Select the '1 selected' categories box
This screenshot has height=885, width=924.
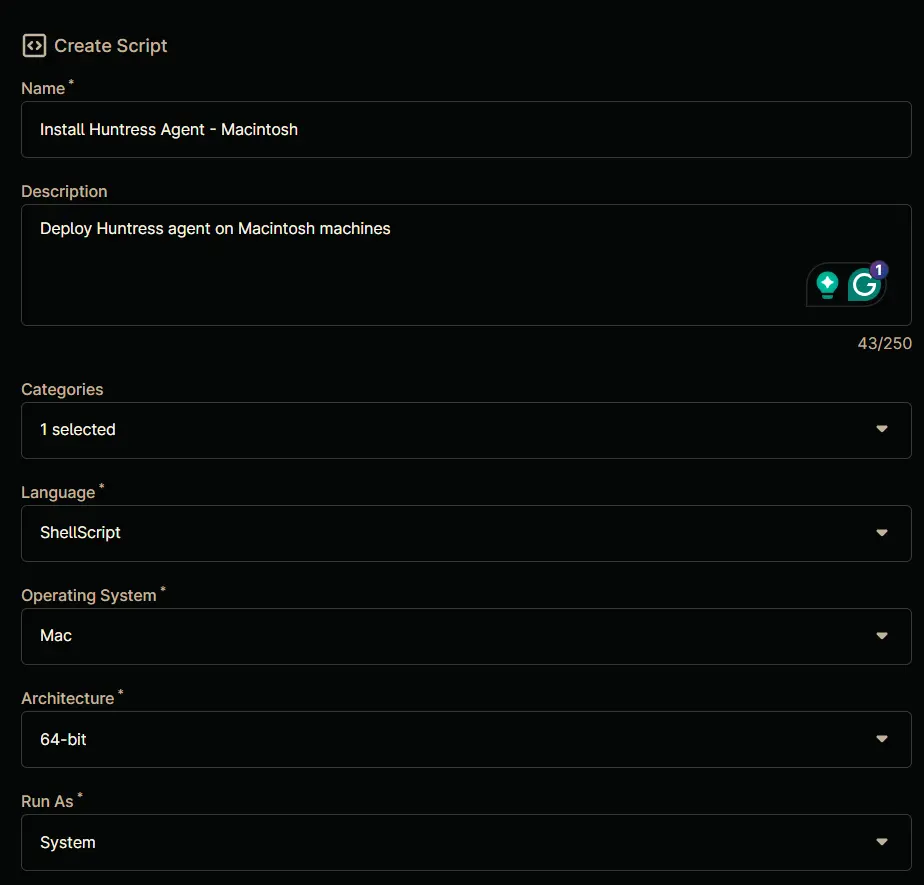coord(466,430)
